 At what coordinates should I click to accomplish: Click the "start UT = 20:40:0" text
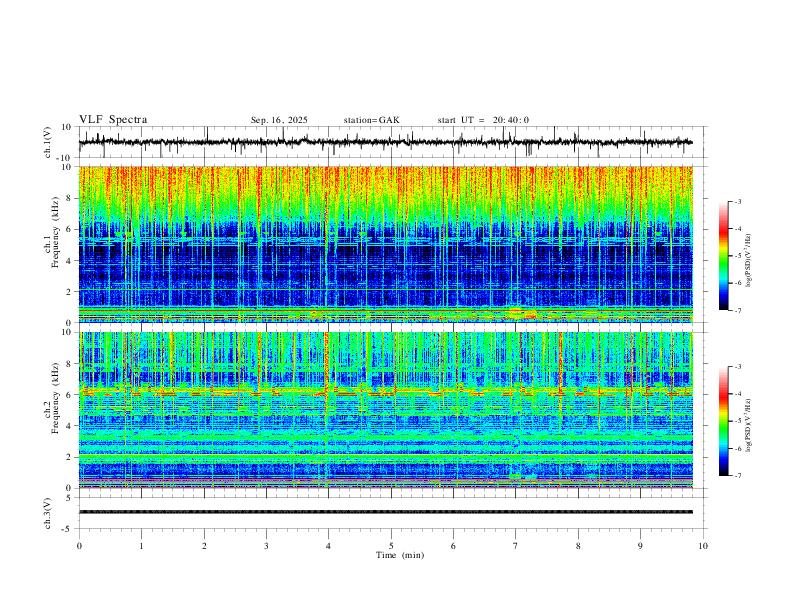click(x=483, y=120)
